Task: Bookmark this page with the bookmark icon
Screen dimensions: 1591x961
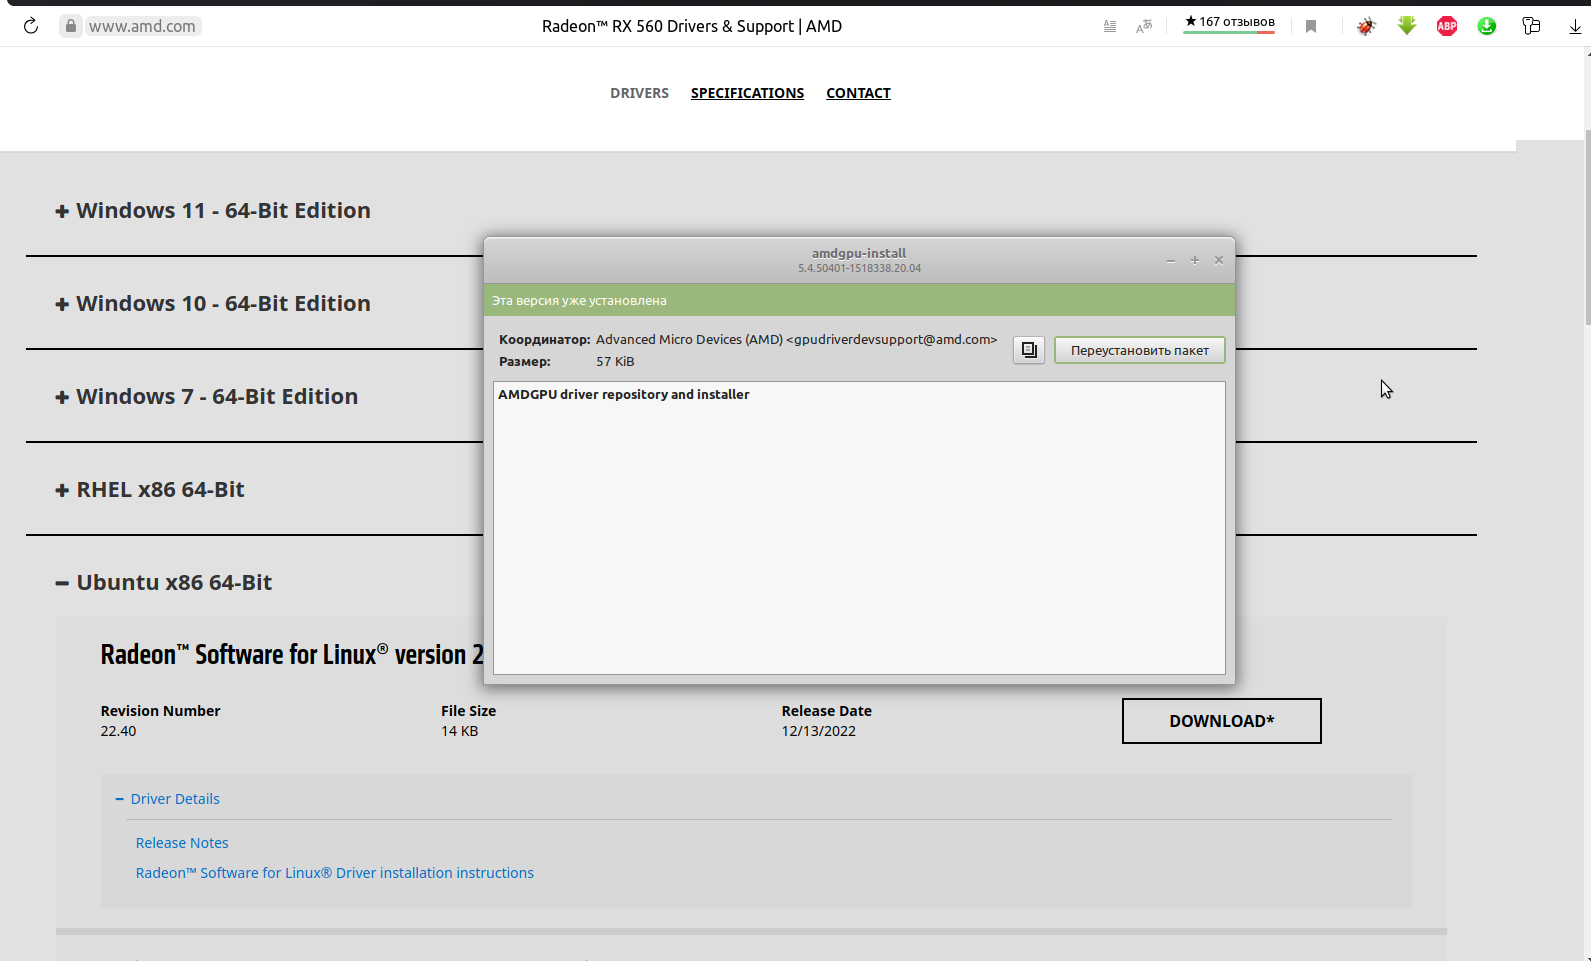Action: 1311,26
